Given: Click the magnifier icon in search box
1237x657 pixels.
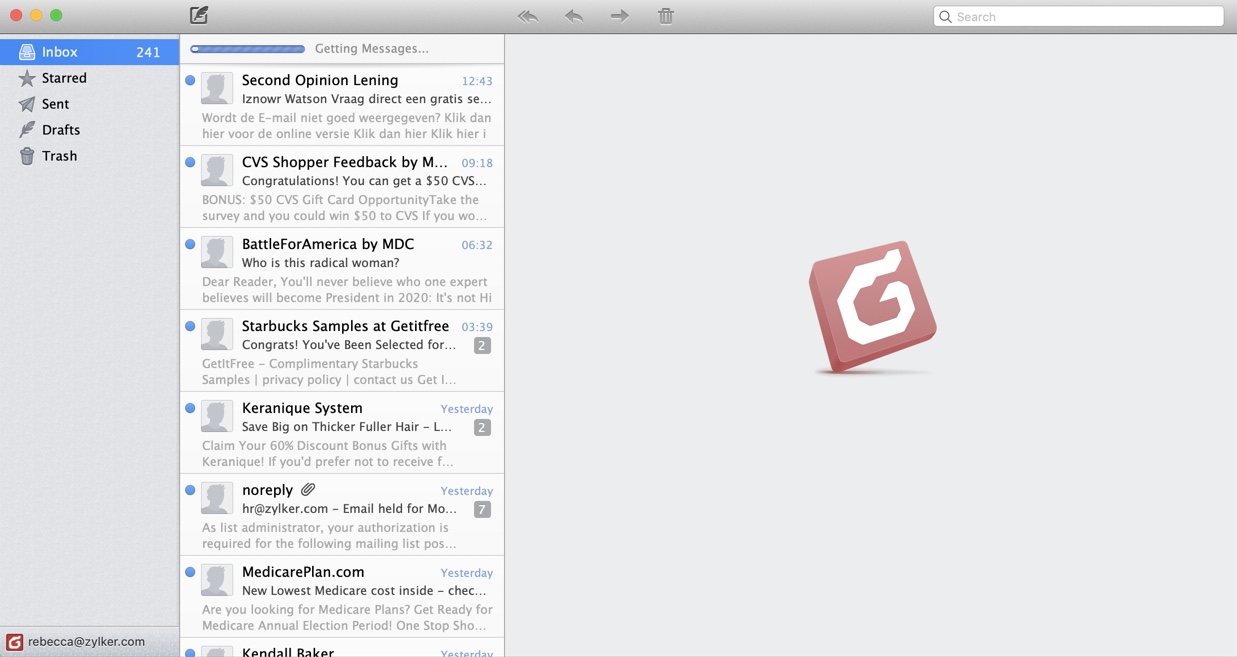Looking at the screenshot, I should tap(945, 17).
